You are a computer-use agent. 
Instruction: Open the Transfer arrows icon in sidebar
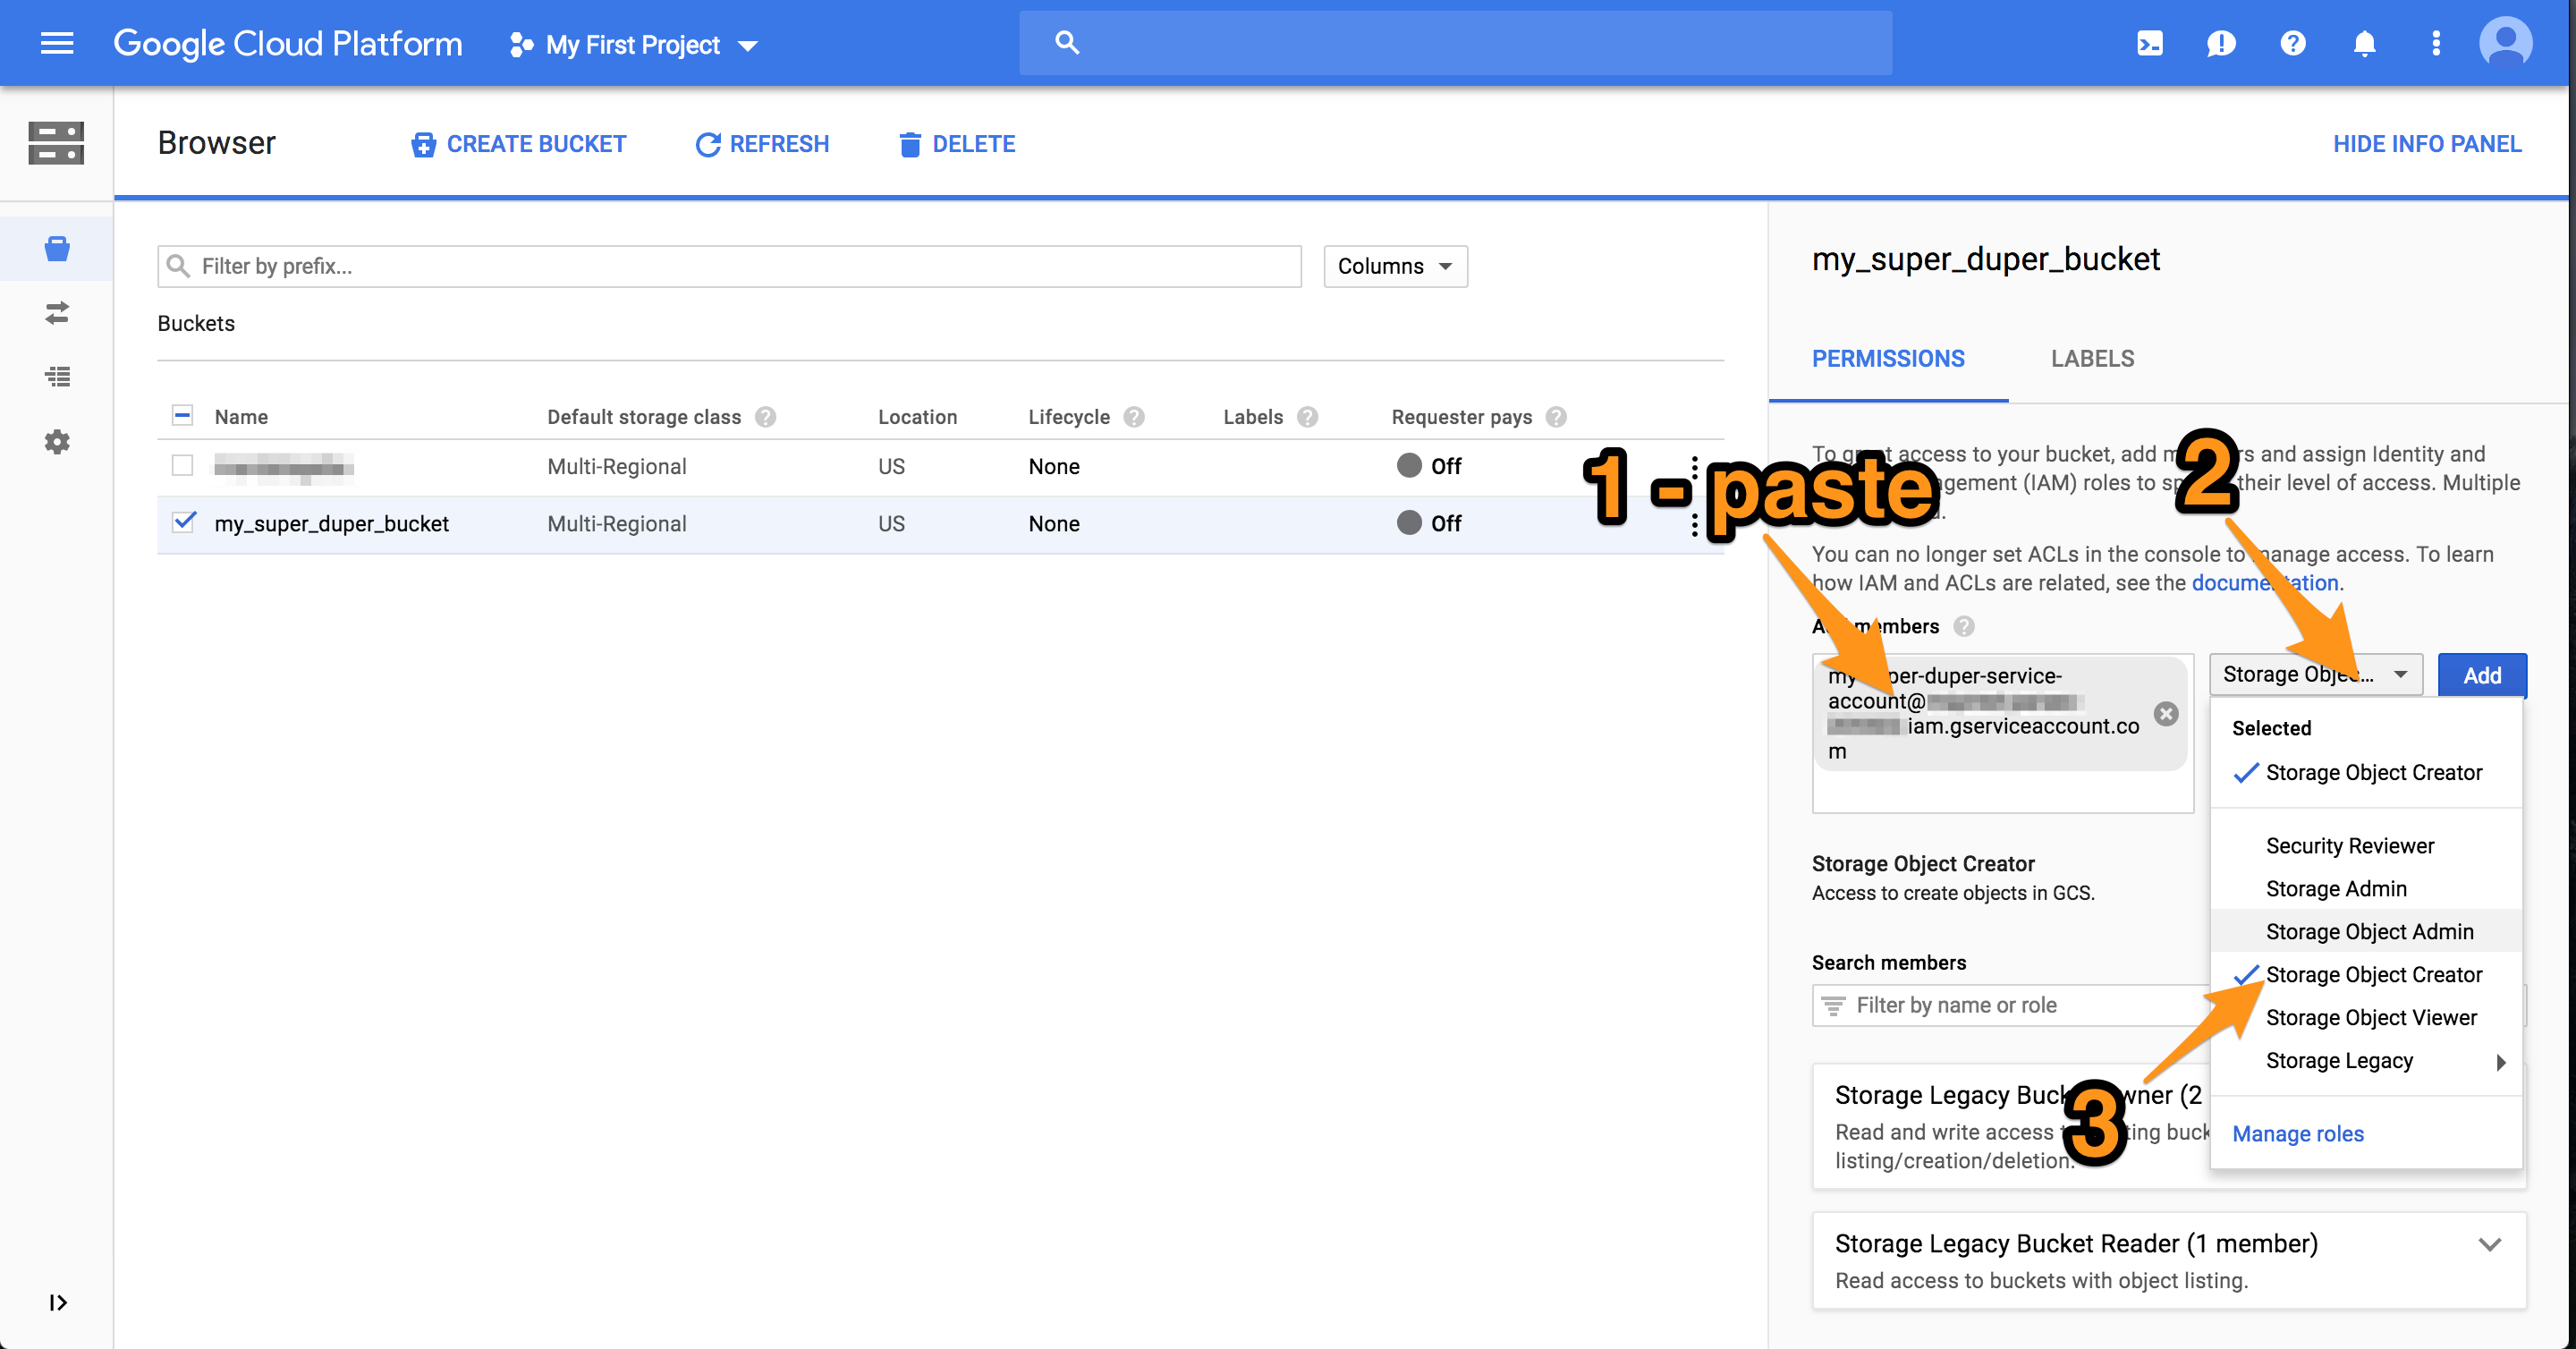pyautogui.click(x=57, y=313)
